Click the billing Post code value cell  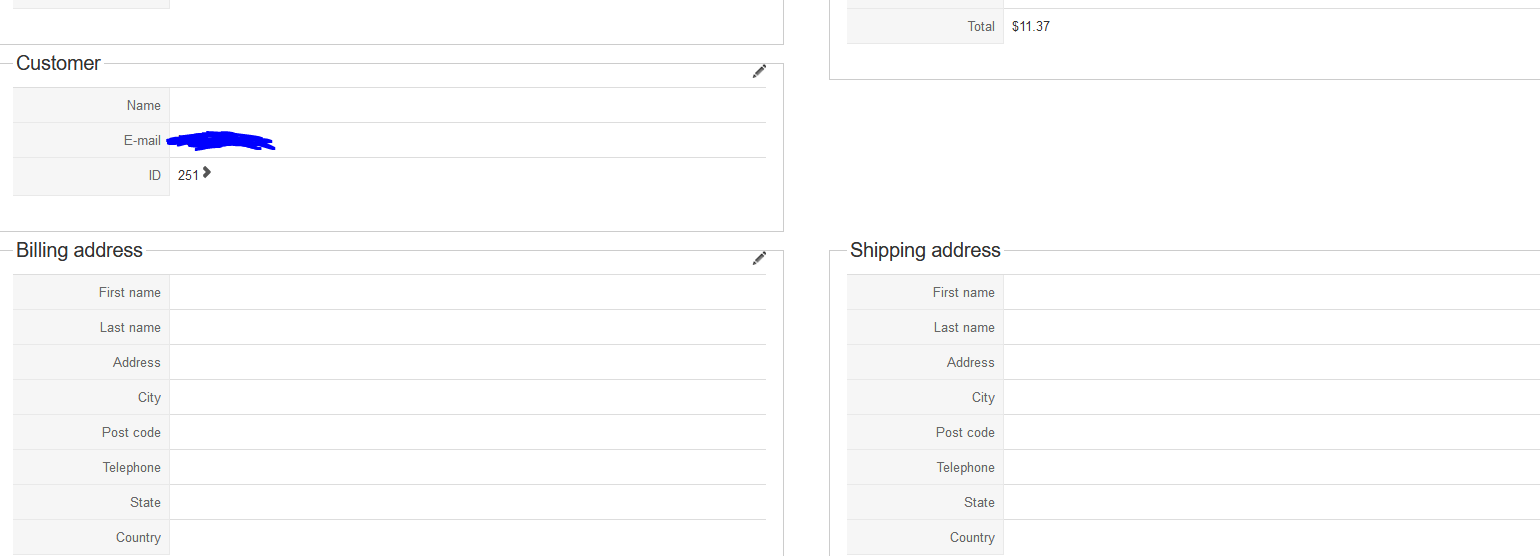click(x=467, y=433)
